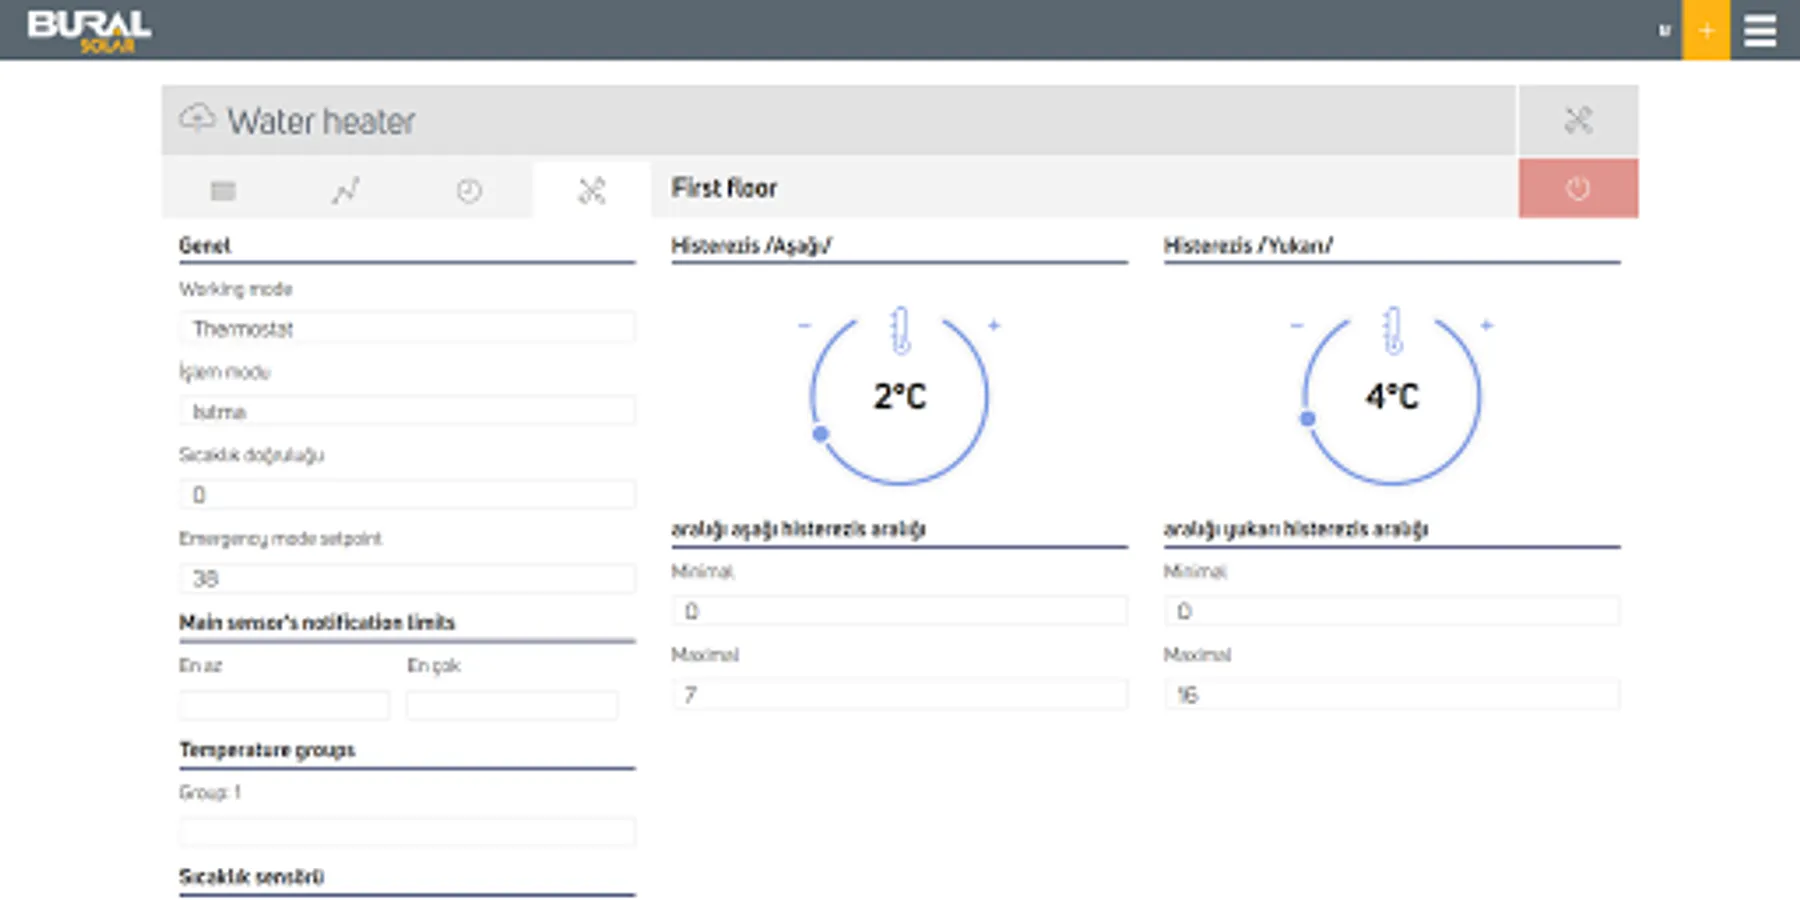Image resolution: width=1800 pixels, height=900 pixels.
Task: Open the chart graph tab
Action: click(x=346, y=190)
